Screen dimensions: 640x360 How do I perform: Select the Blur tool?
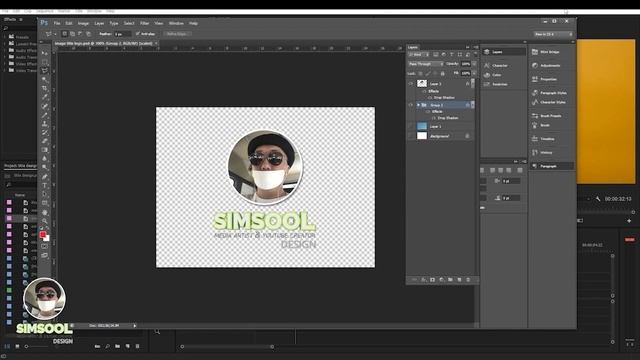pos(44,158)
